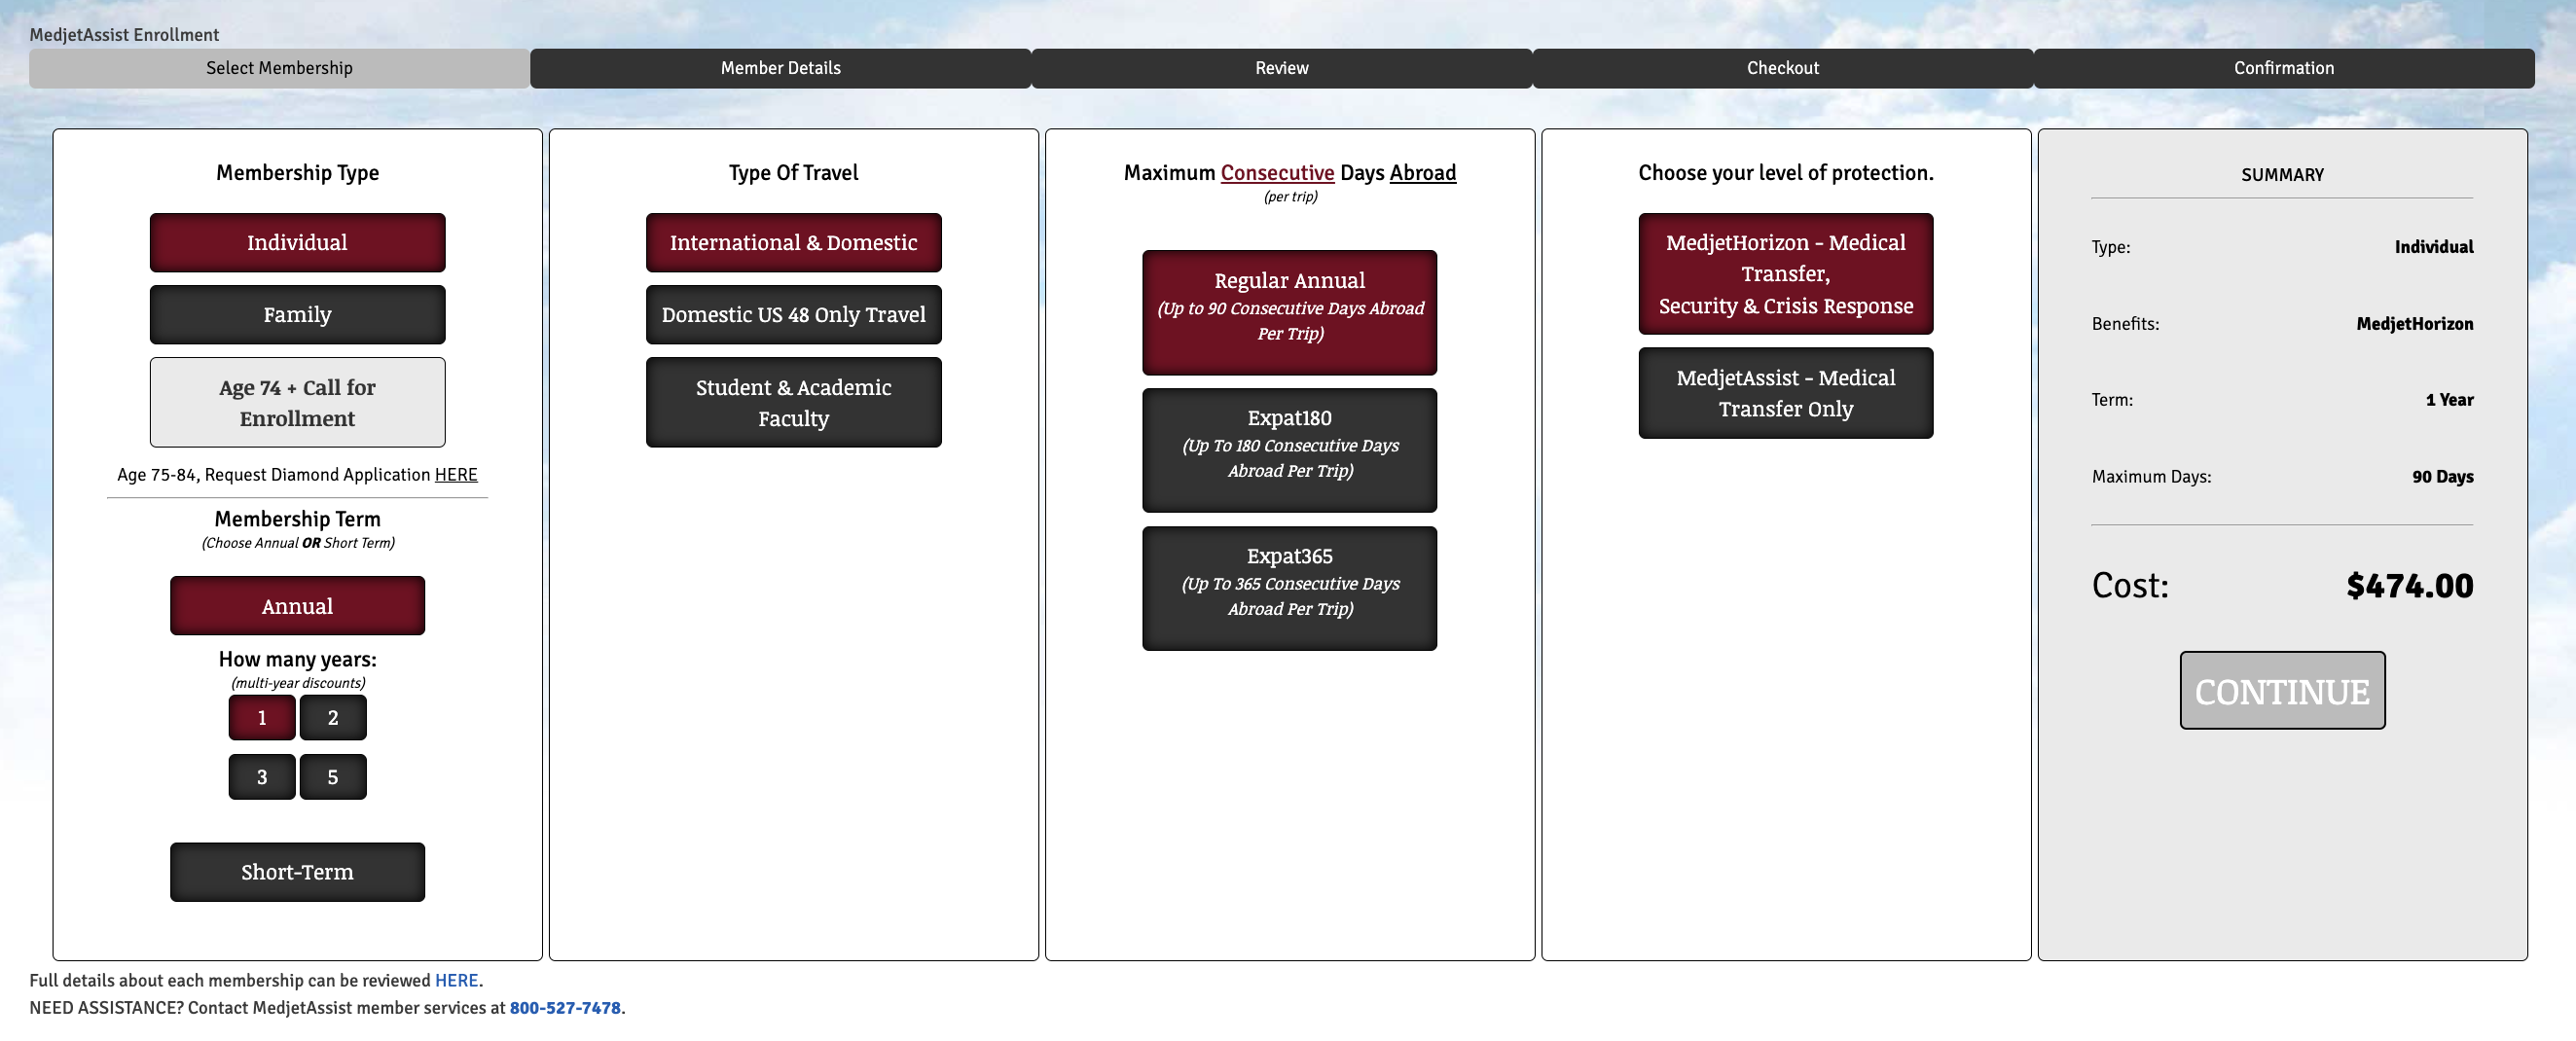Click the MedjetHorizon benefits value
2576x1041 pixels.
tap(2414, 323)
